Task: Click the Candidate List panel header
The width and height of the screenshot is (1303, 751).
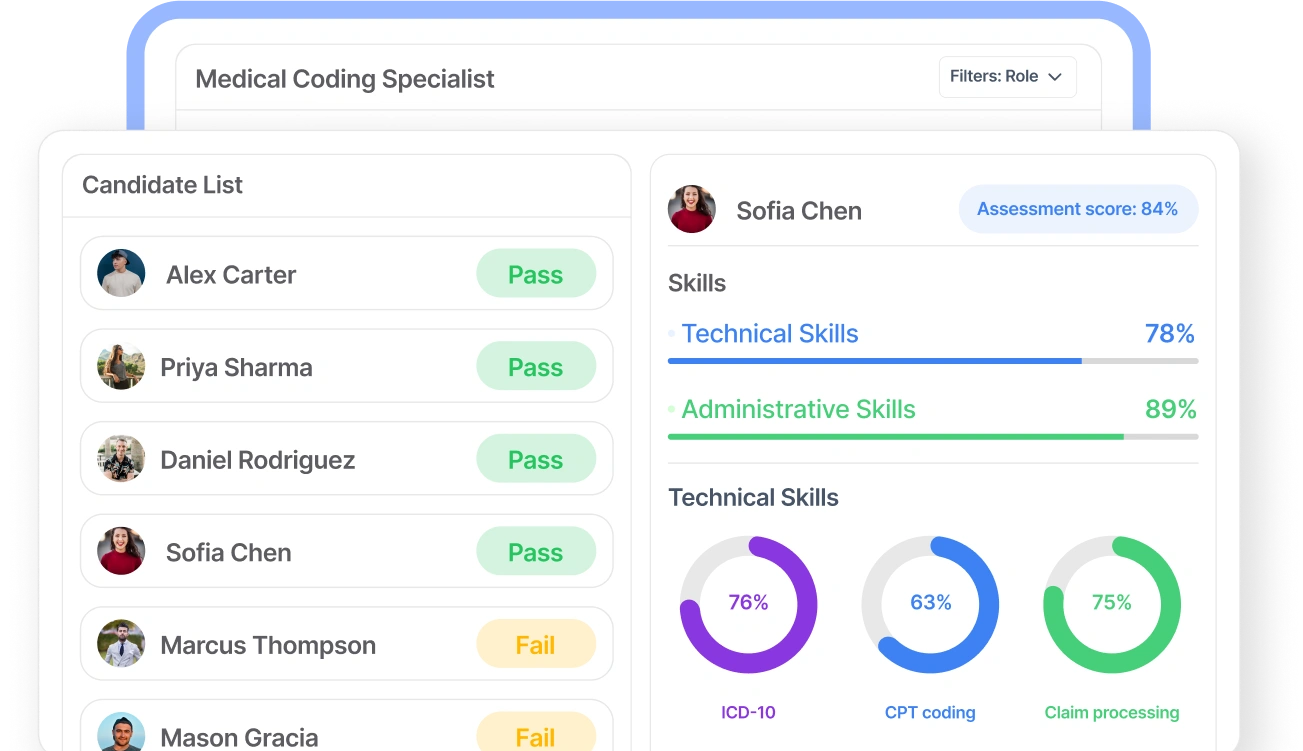Action: [346, 185]
